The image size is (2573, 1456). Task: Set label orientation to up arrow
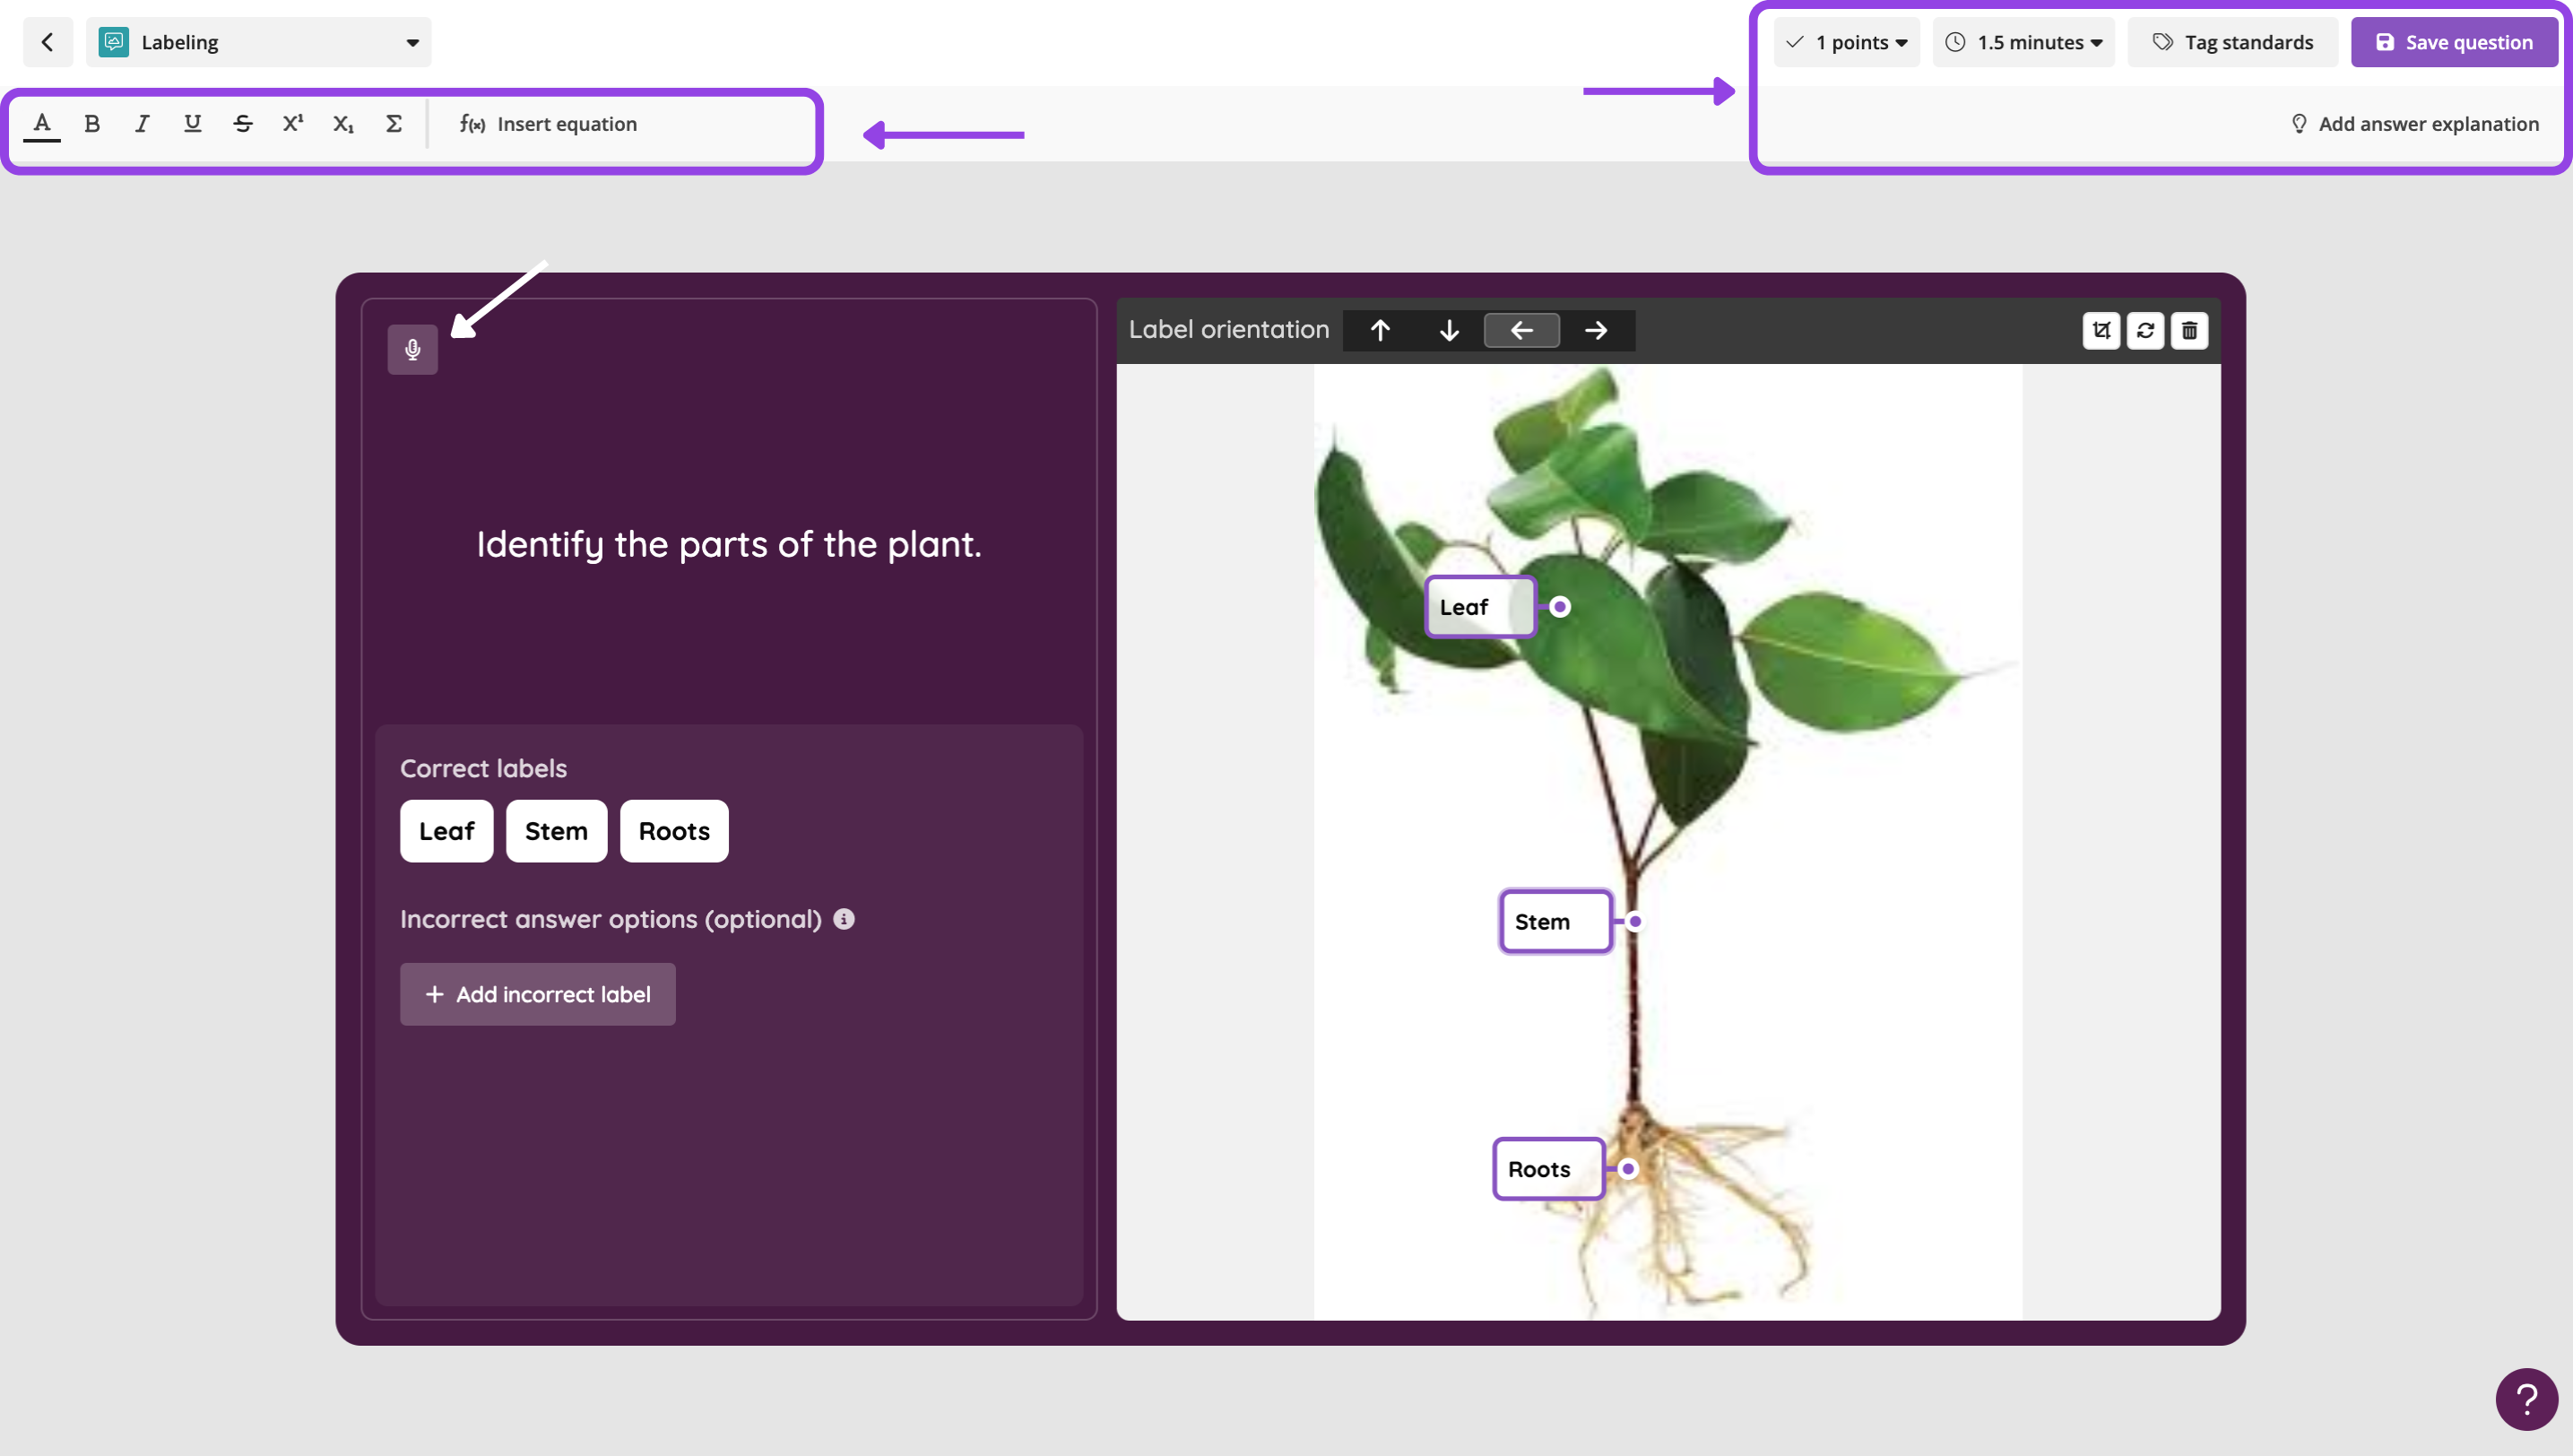pos(1380,330)
